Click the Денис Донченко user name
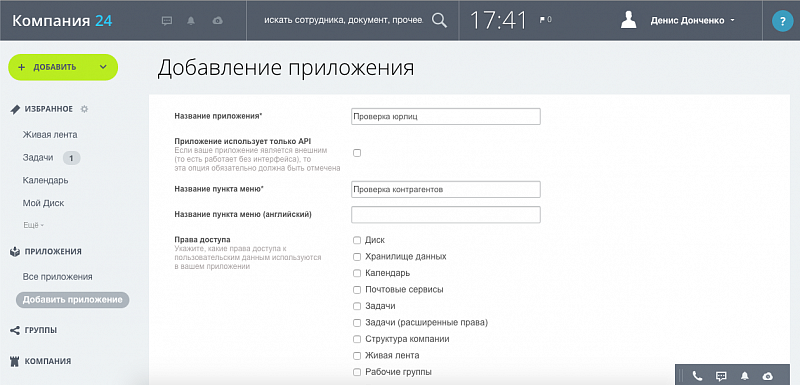 (x=687, y=21)
